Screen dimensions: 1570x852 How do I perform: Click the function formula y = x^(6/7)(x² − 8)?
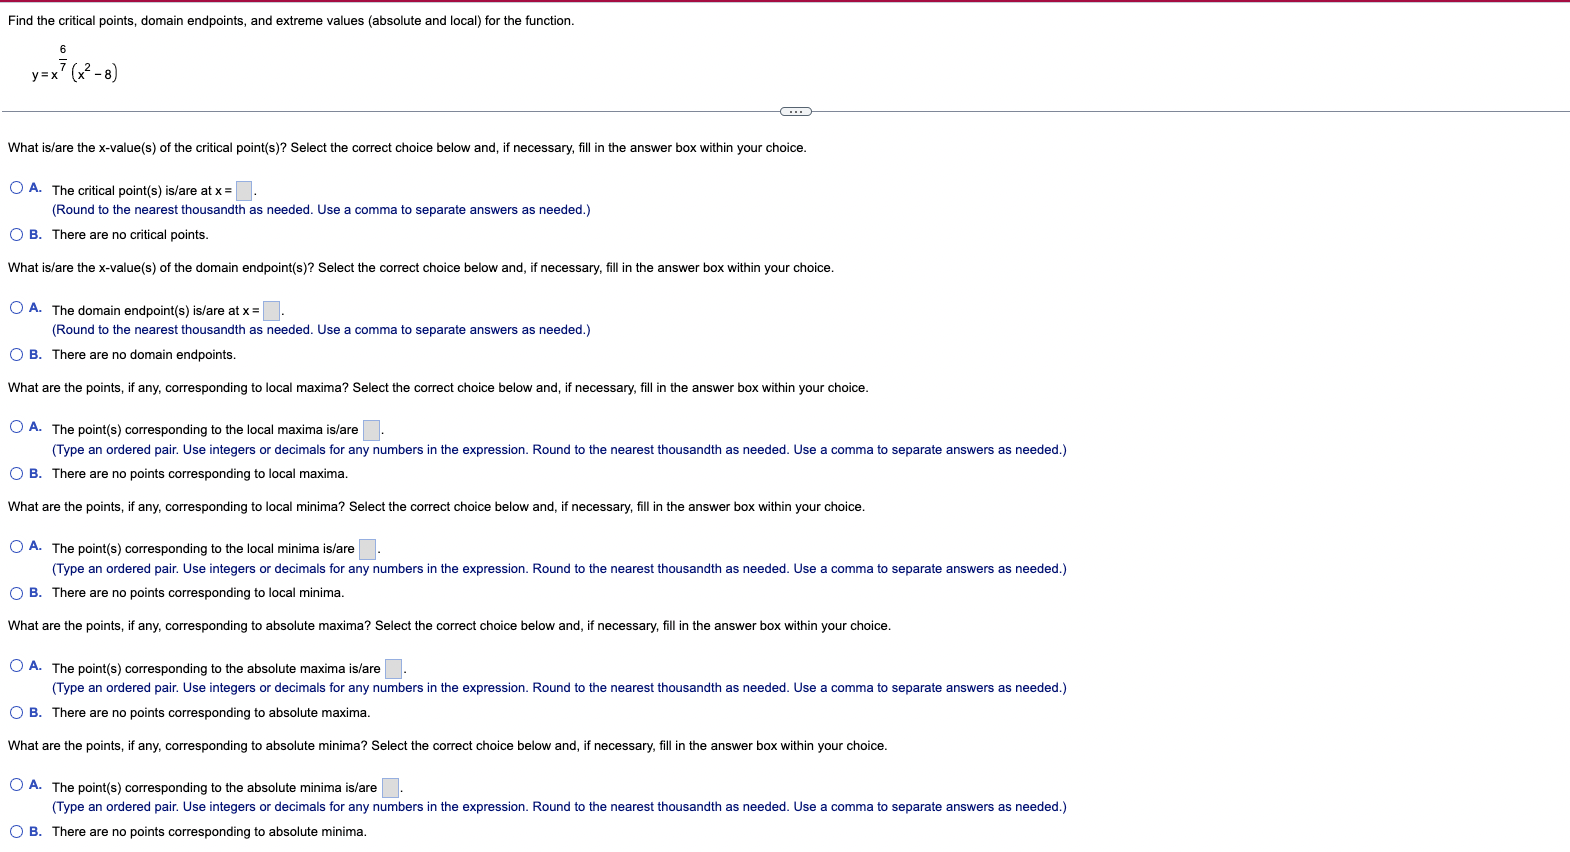coord(75,65)
